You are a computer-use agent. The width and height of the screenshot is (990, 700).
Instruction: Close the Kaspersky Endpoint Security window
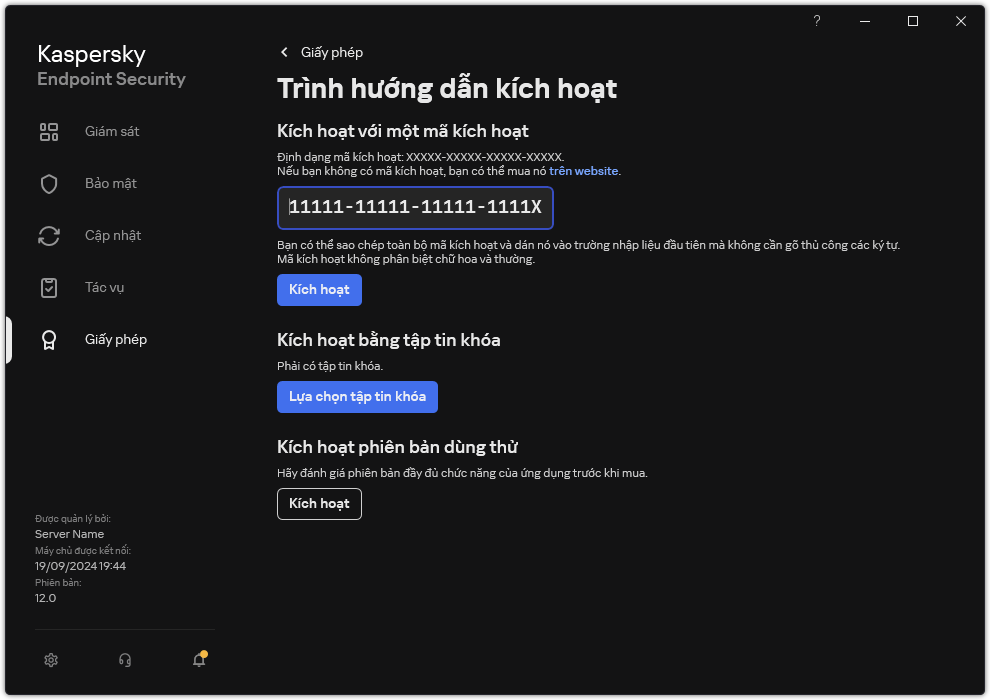click(x=961, y=21)
